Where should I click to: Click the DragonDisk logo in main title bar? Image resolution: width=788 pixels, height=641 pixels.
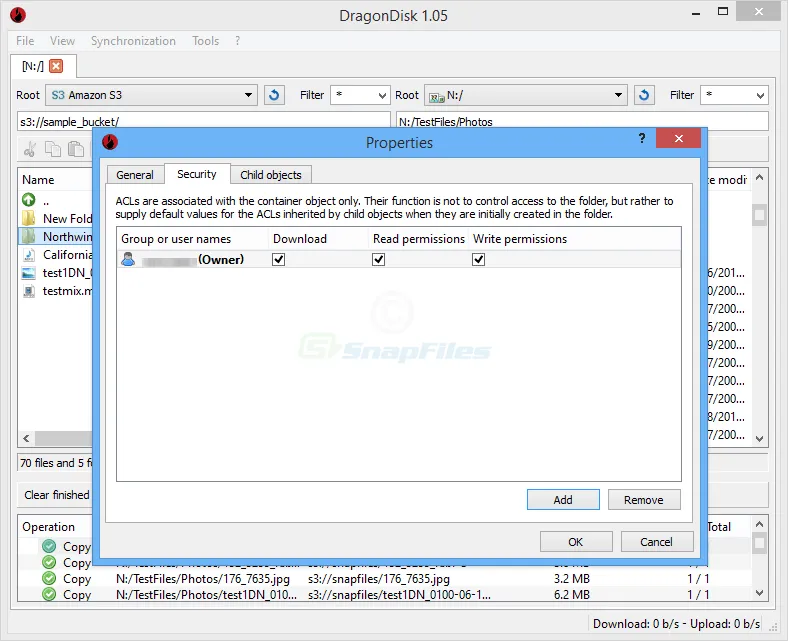pyautogui.click(x=18, y=15)
